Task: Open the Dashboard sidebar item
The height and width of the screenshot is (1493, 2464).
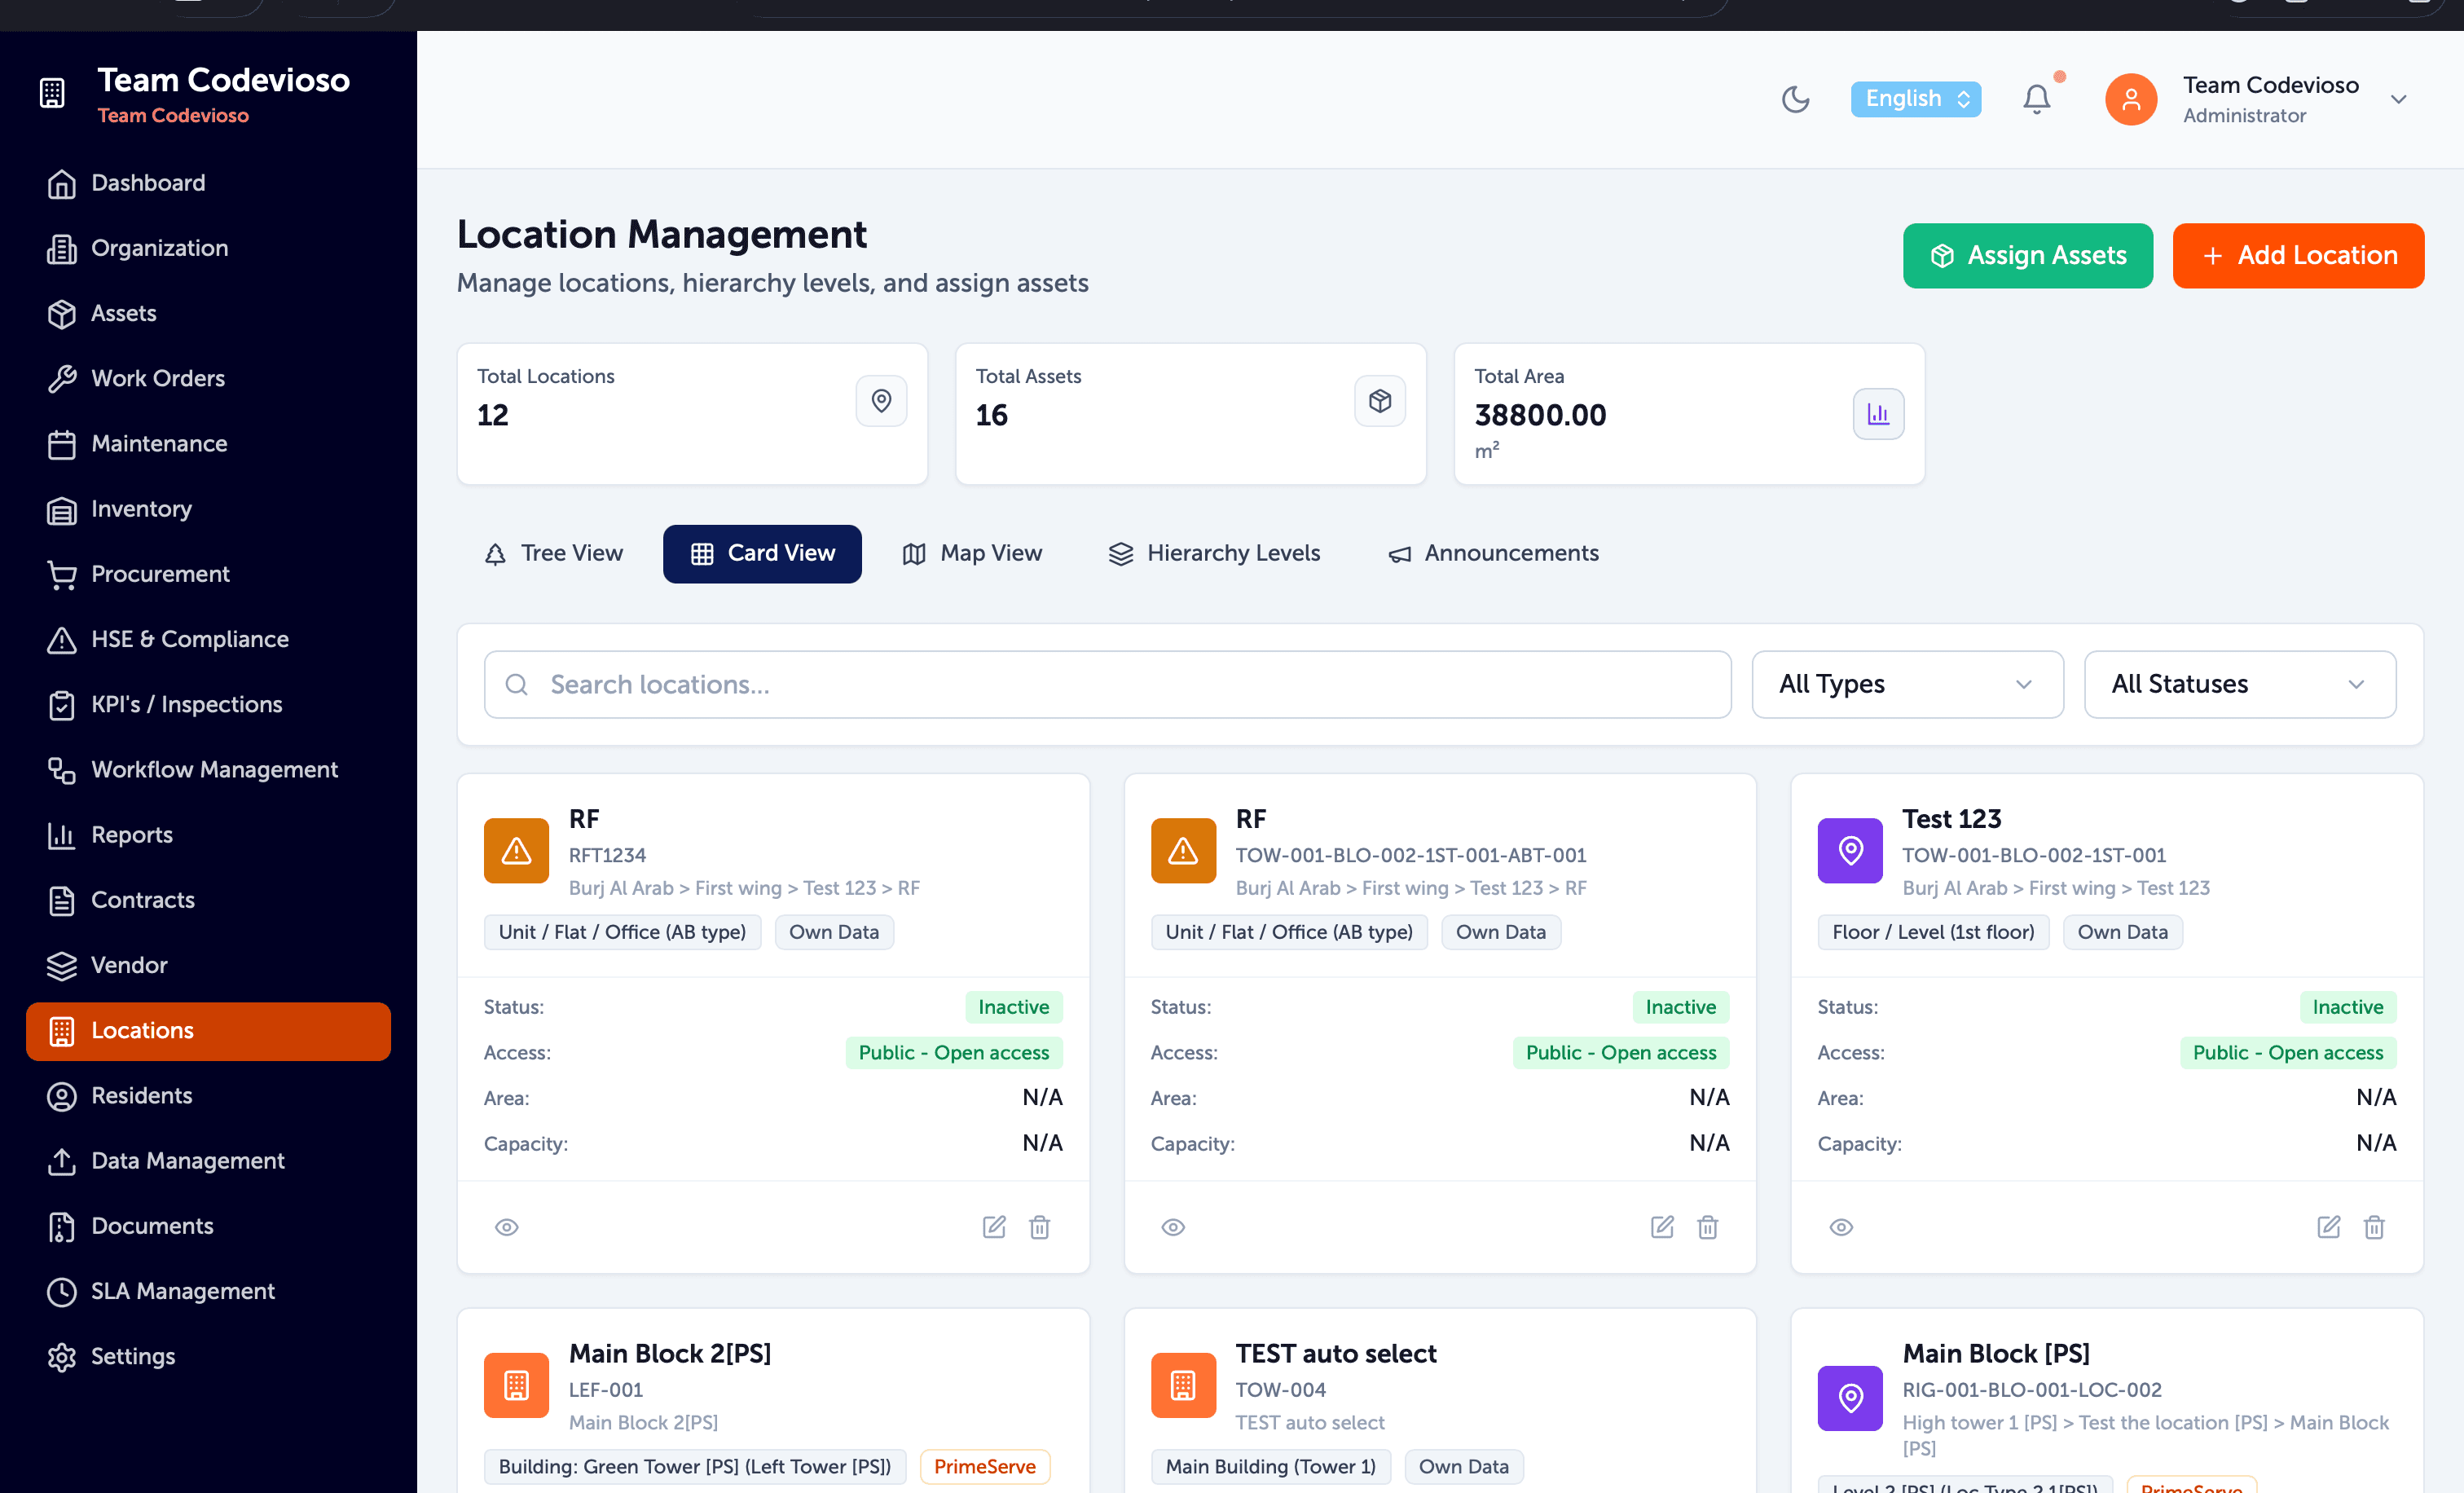Action: [208, 183]
